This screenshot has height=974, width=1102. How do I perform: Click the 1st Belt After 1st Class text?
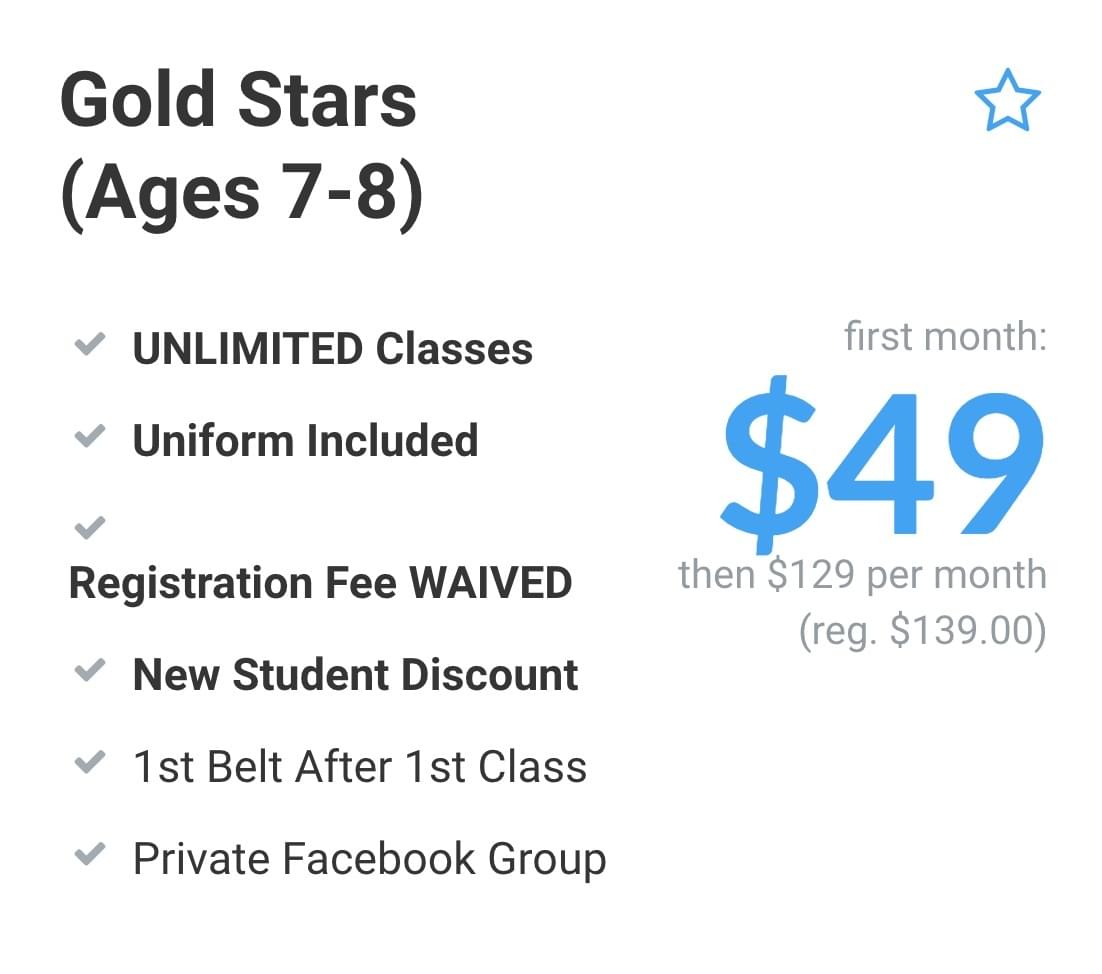tap(360, 767)
